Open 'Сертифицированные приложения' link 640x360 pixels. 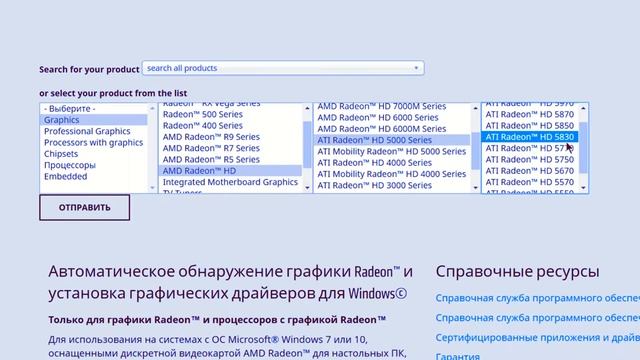click(x=538, y=338)
